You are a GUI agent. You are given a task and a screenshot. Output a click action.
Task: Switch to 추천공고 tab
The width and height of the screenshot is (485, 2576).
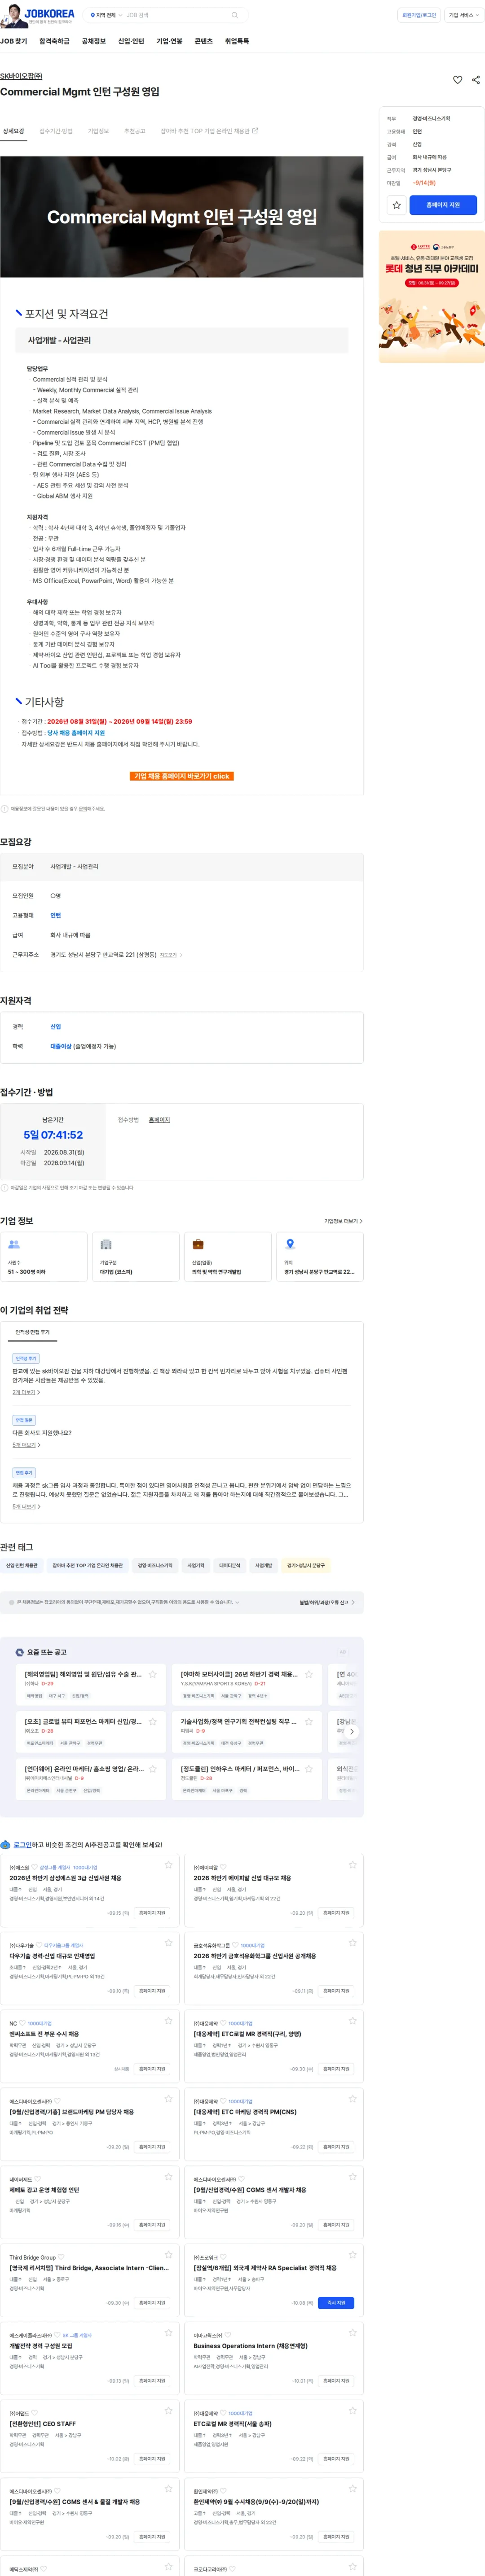click(135, 131)
